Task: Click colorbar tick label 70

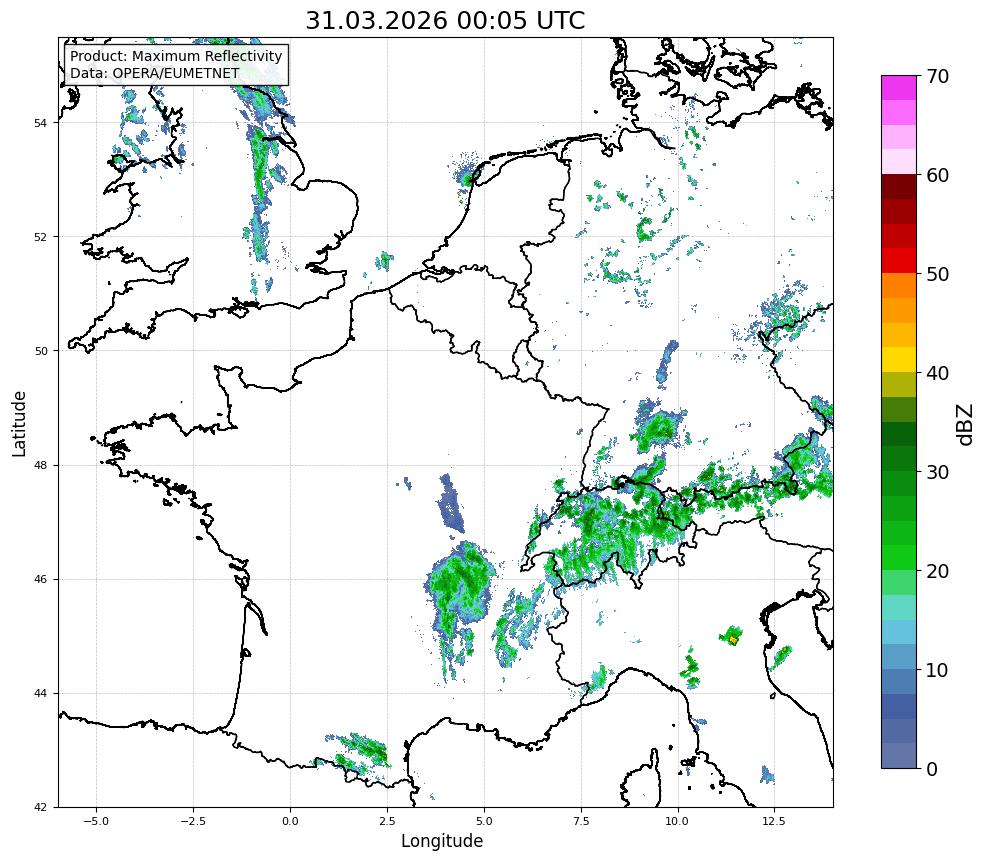Action: pyautogui.click(x=937, y=77)
